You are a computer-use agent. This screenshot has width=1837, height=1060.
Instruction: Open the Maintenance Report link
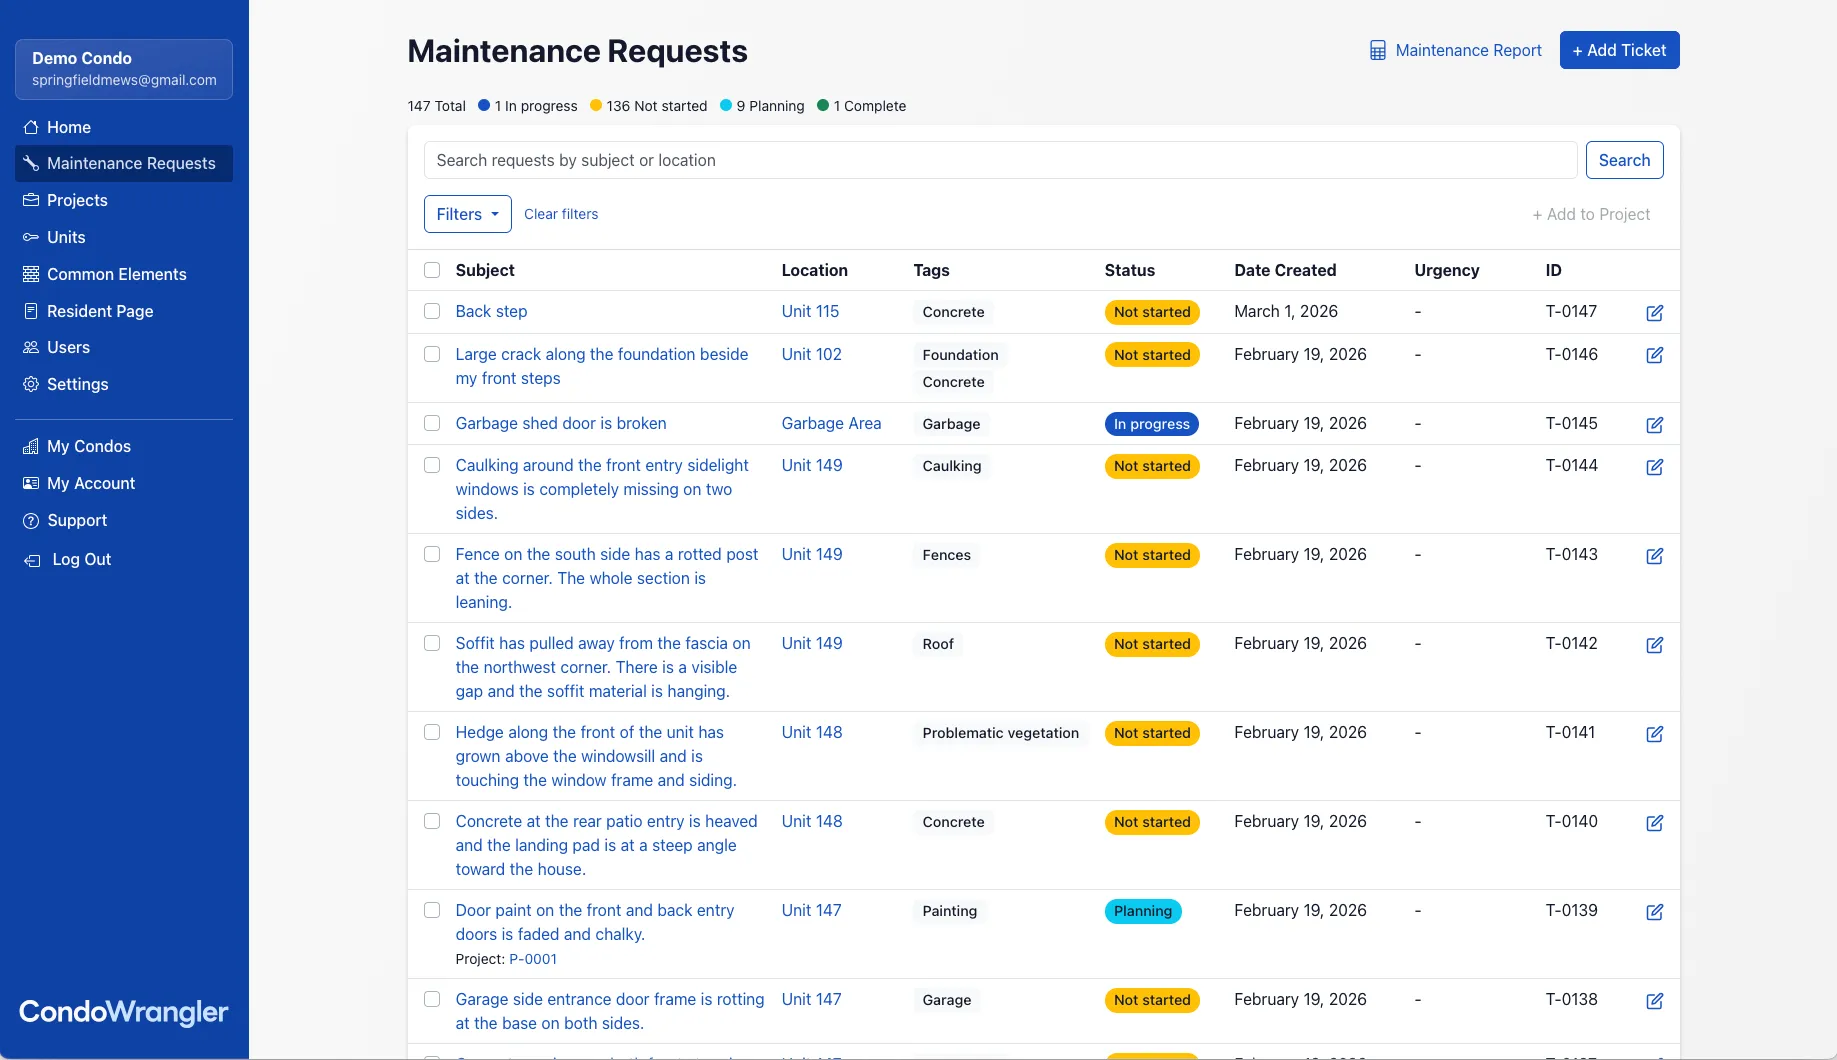tap(1455, 50)
